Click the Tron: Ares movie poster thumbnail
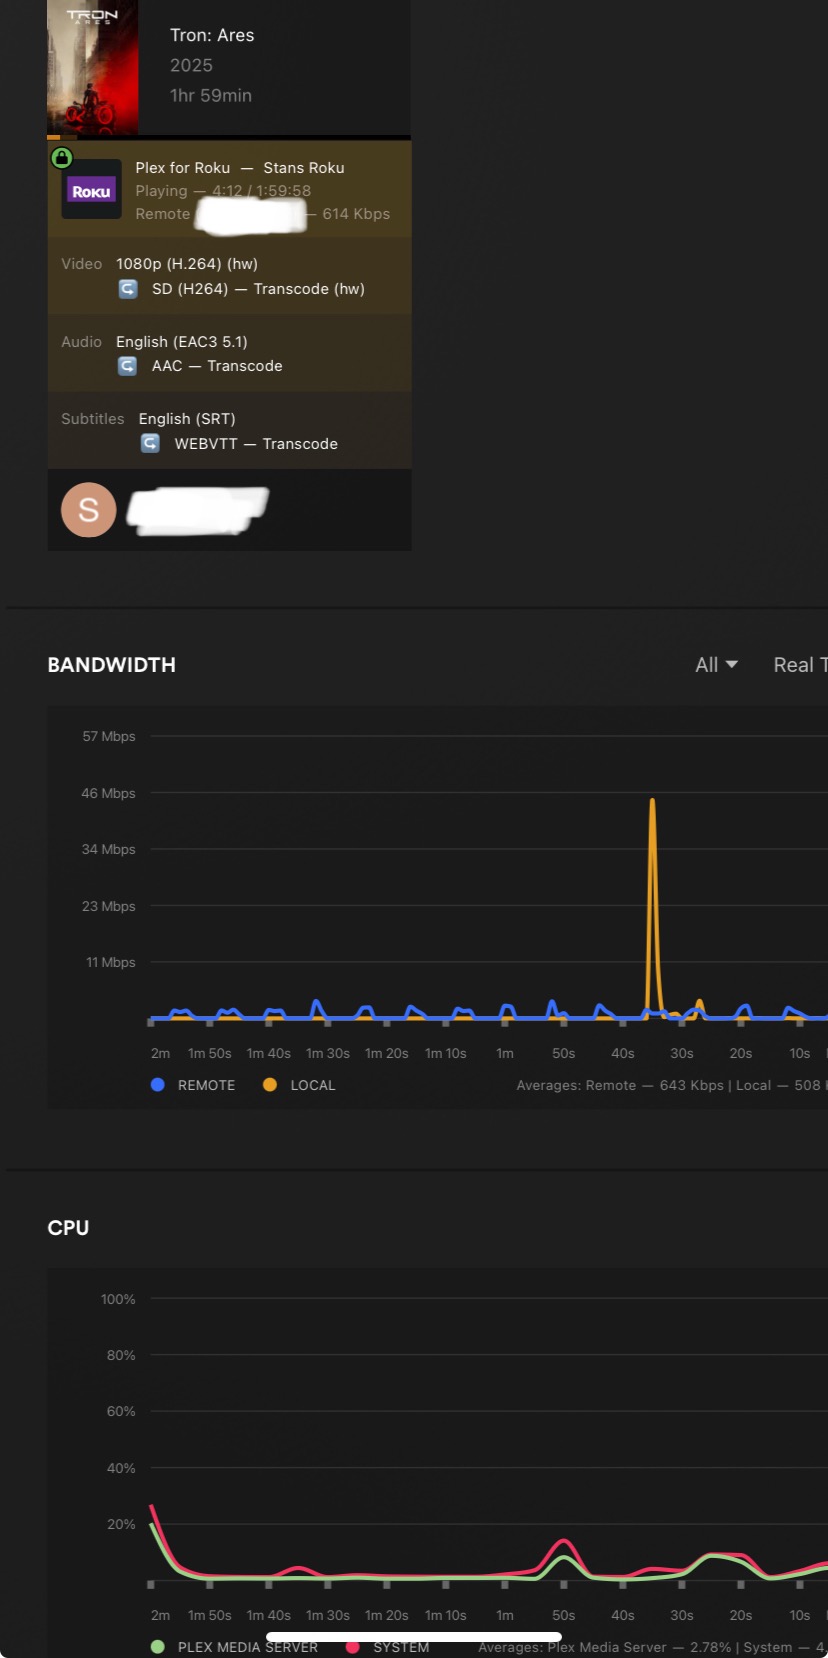Viewport: 828px width, 1658px height. tap(92, 67)
